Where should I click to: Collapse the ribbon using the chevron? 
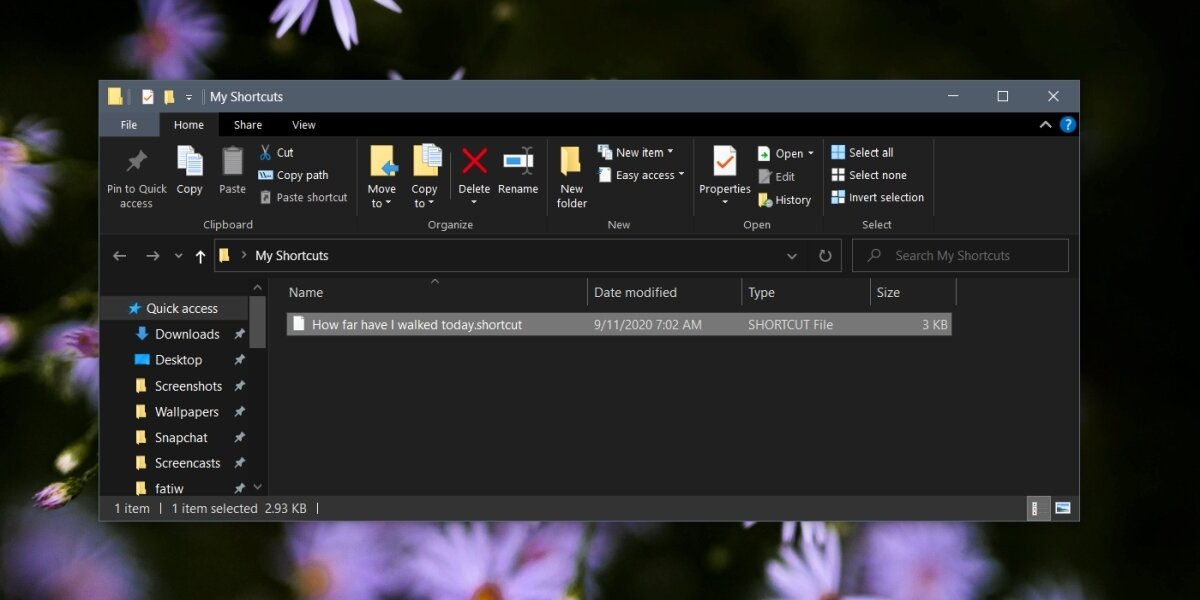1046,125
